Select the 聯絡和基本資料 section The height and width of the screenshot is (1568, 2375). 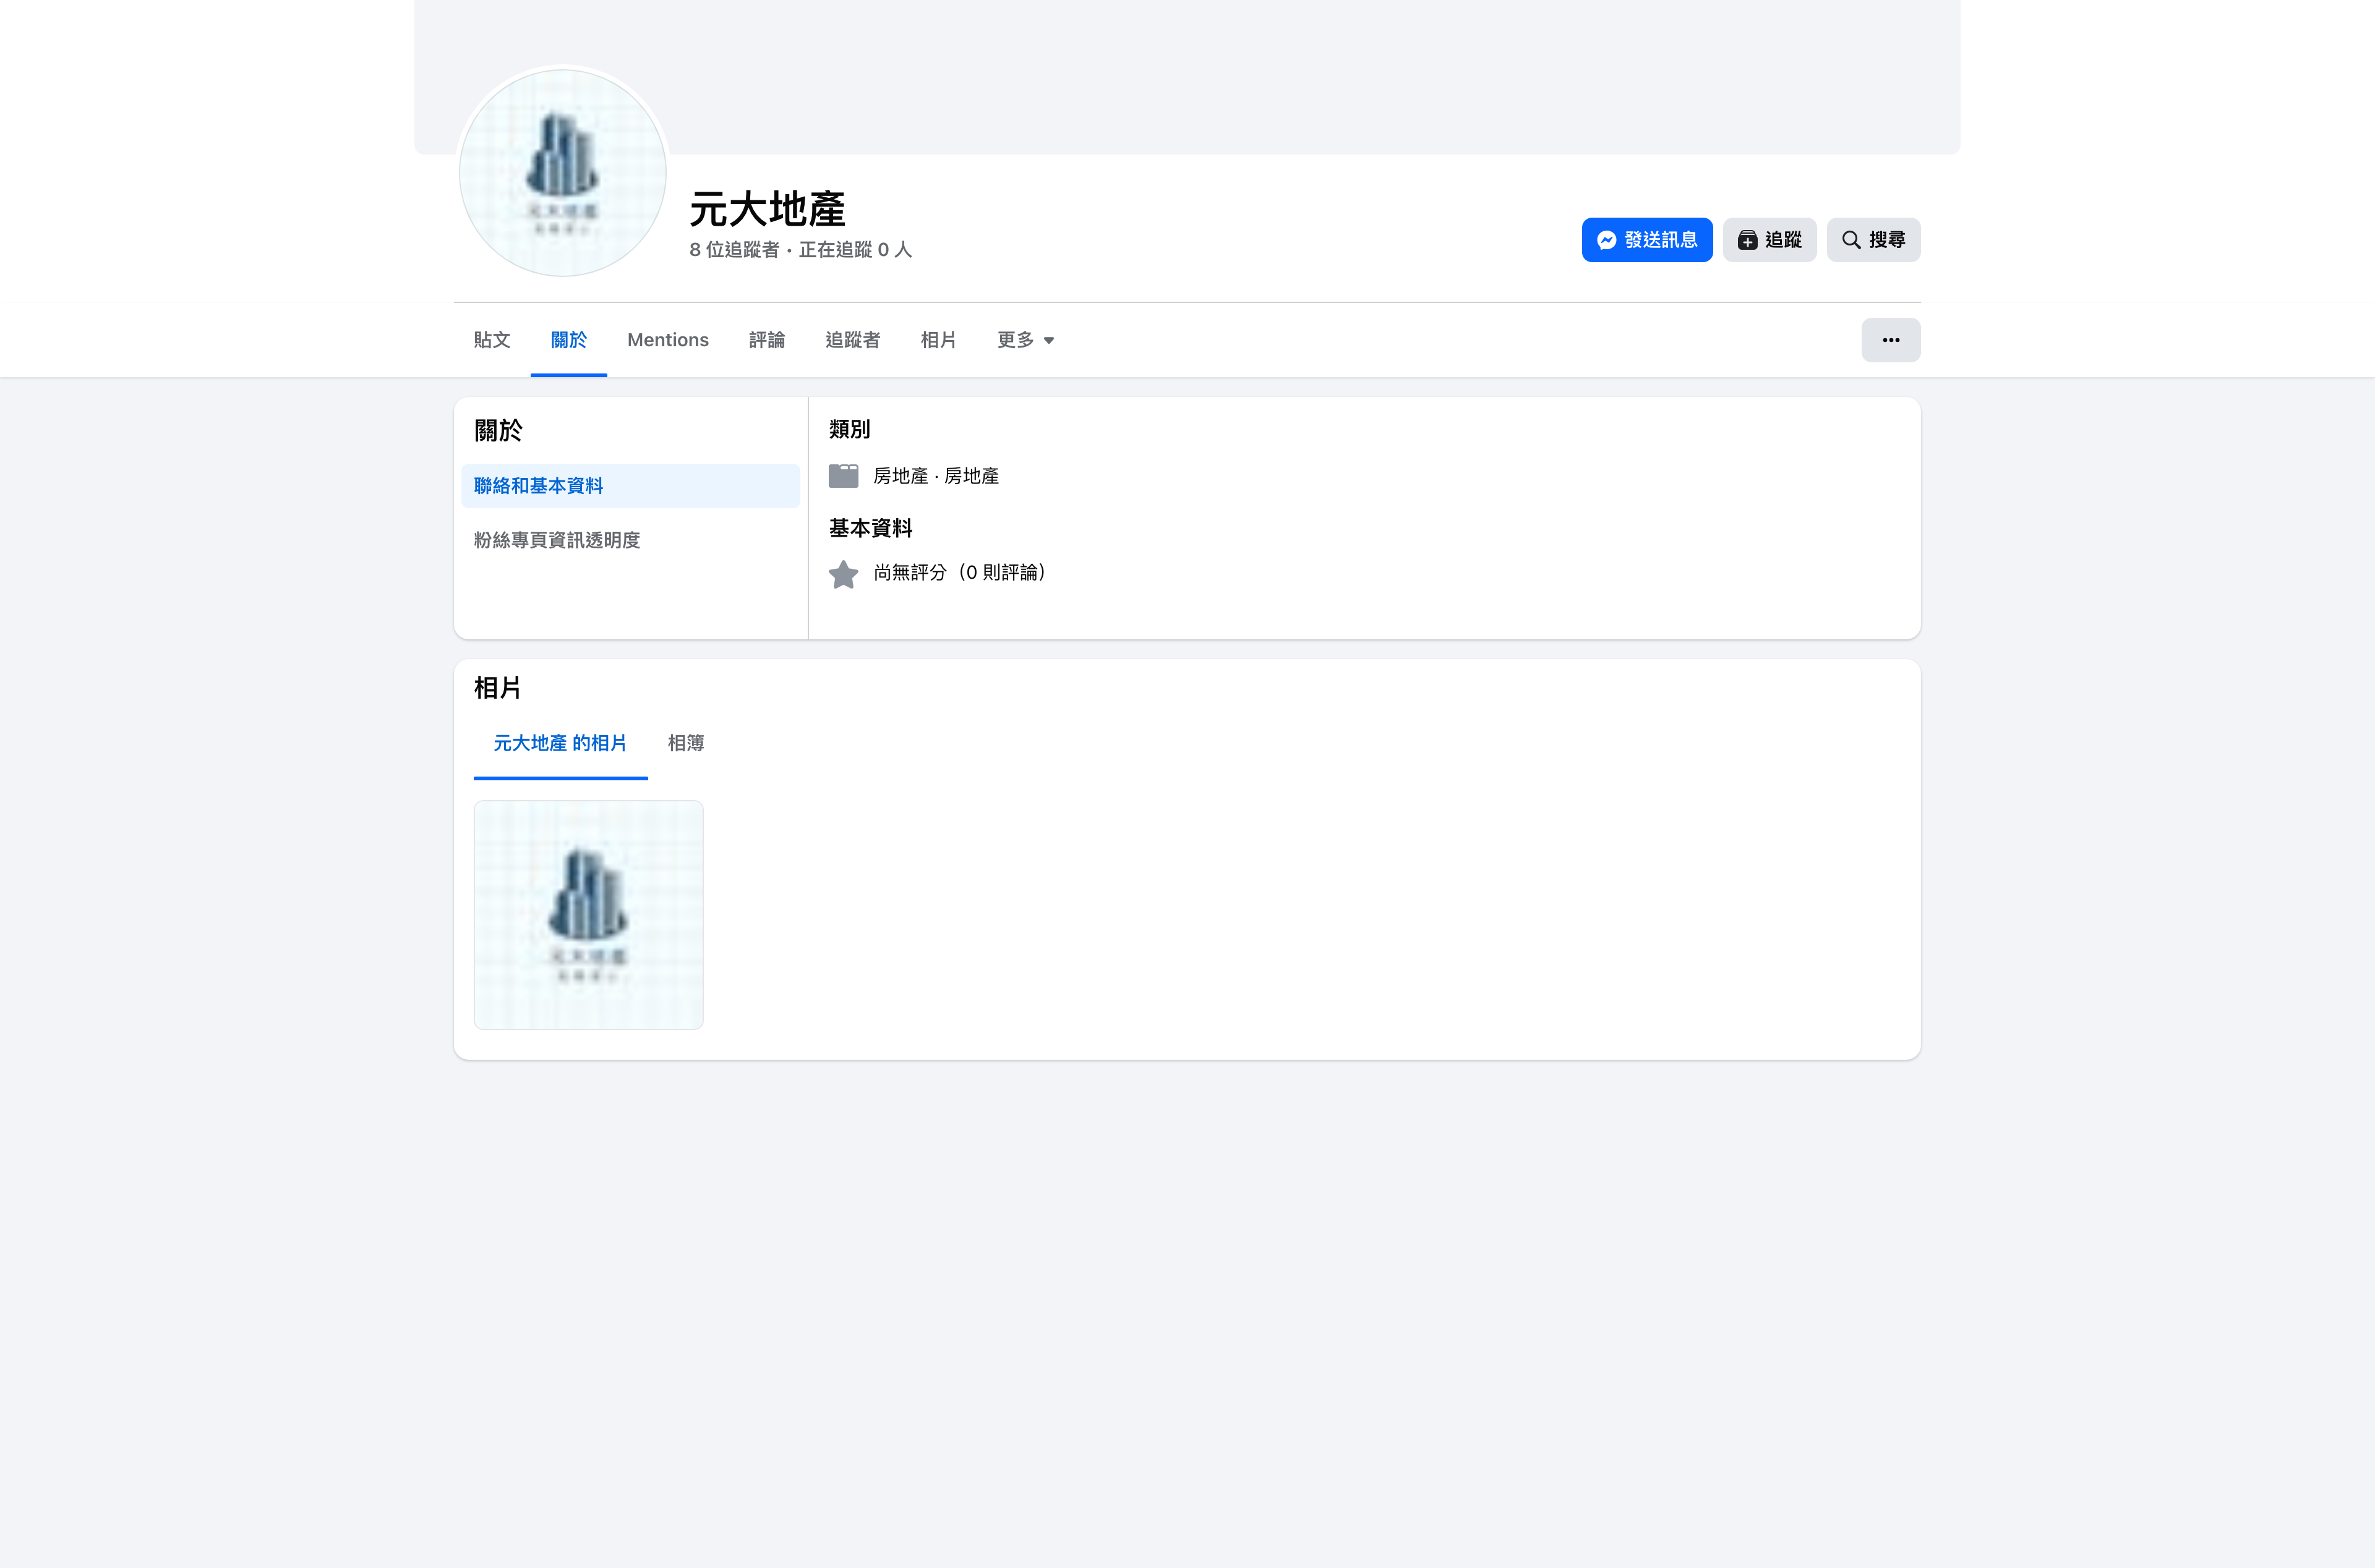point(540,485)
